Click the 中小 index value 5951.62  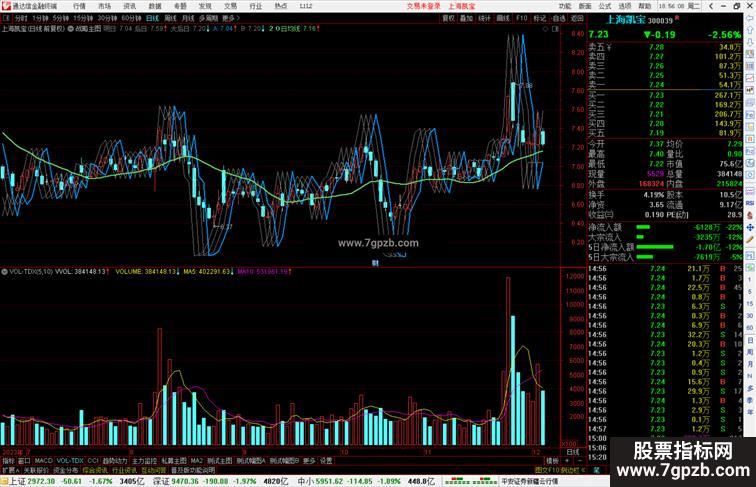coord(329,481)
